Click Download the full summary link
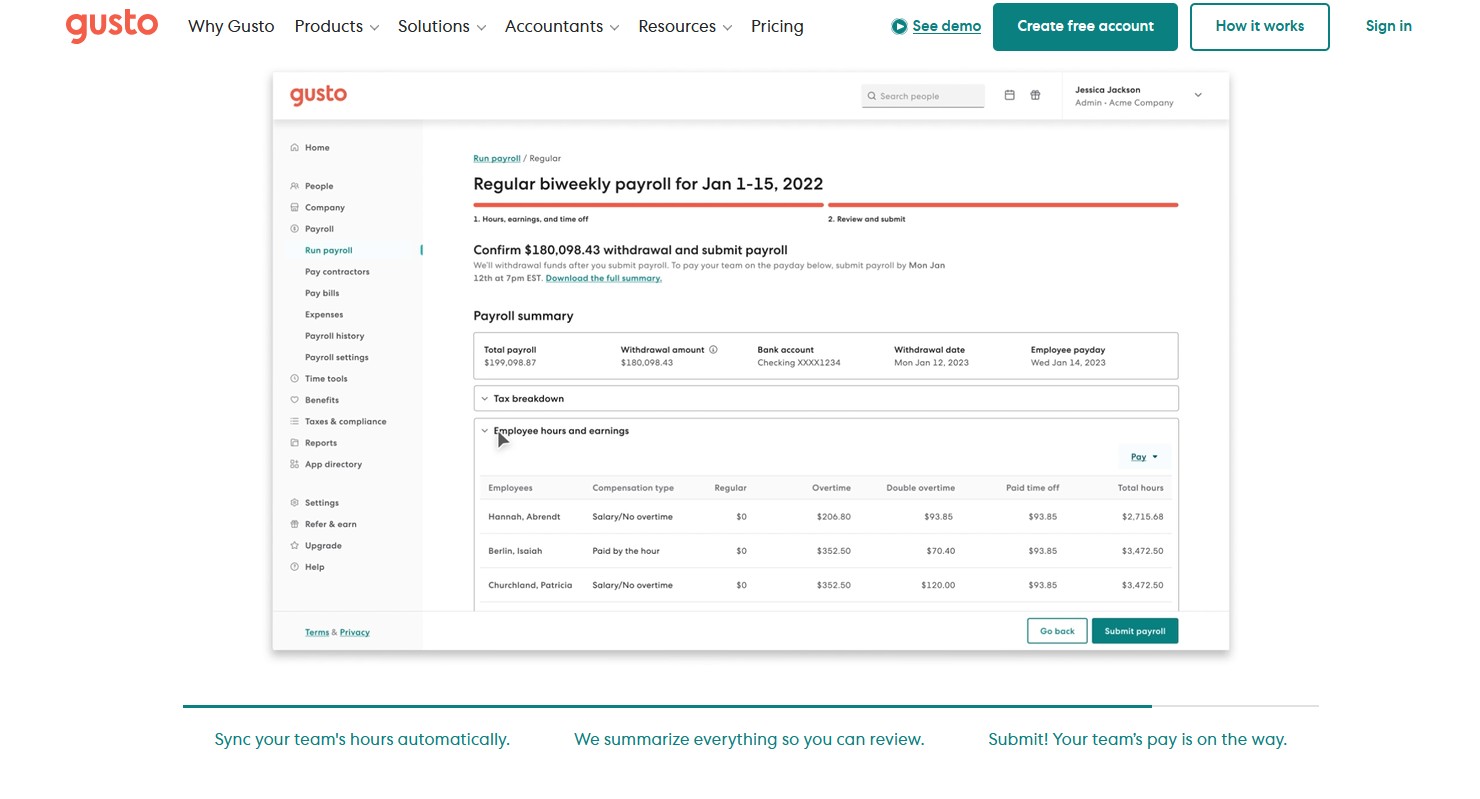 click(603, 278)
